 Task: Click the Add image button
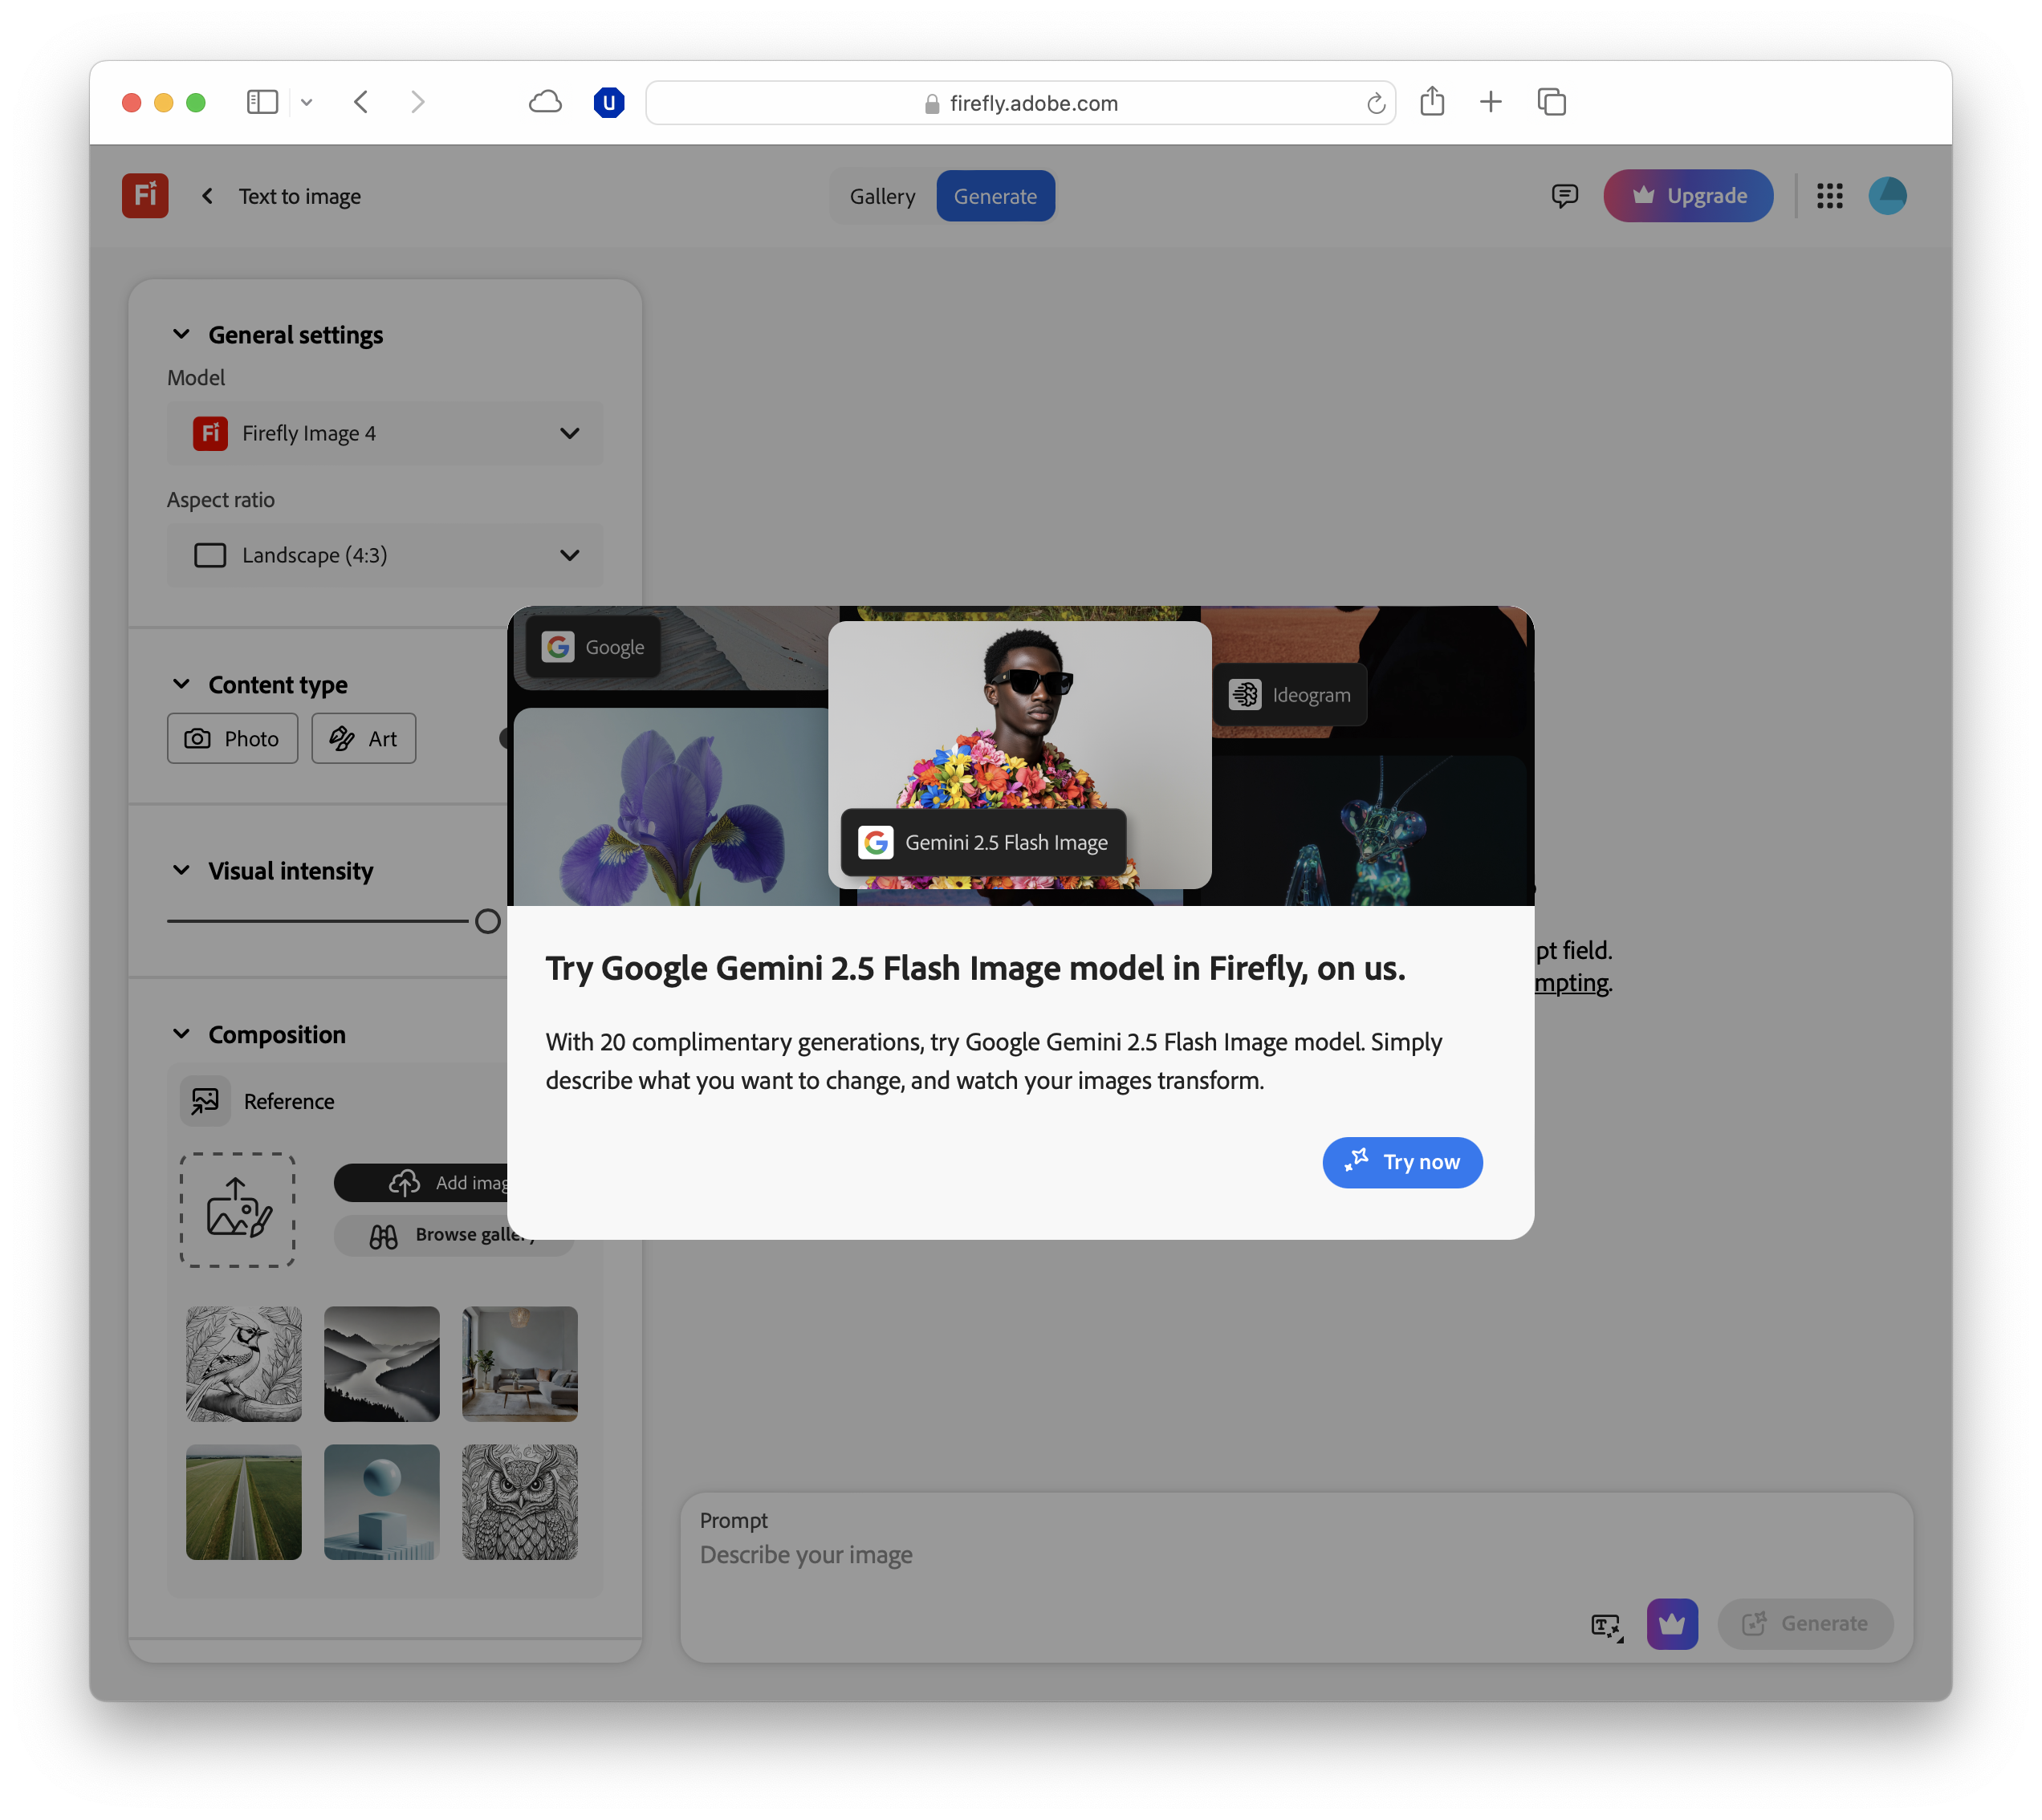tap(421, 1182)
